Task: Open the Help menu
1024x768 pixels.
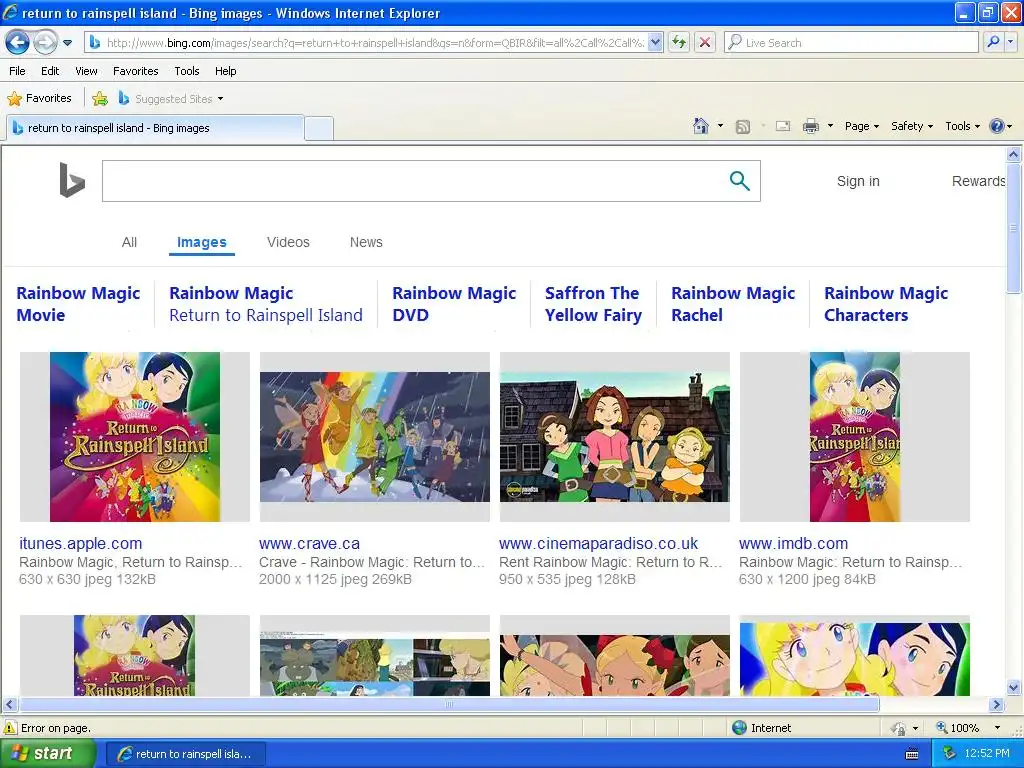Action: tap(225, 71)
